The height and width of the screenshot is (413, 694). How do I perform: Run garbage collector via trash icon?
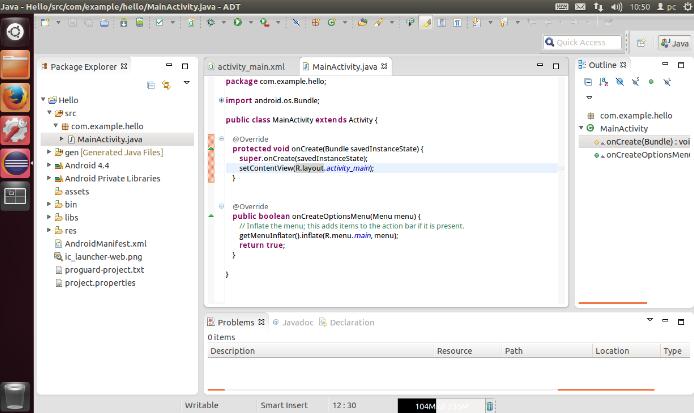[489, 406]
